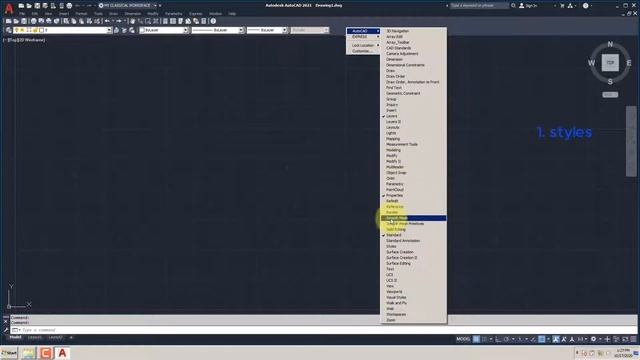Enable the Draw toolbar entry
This screenshot has height=360, width=640.
coord(413,71)
